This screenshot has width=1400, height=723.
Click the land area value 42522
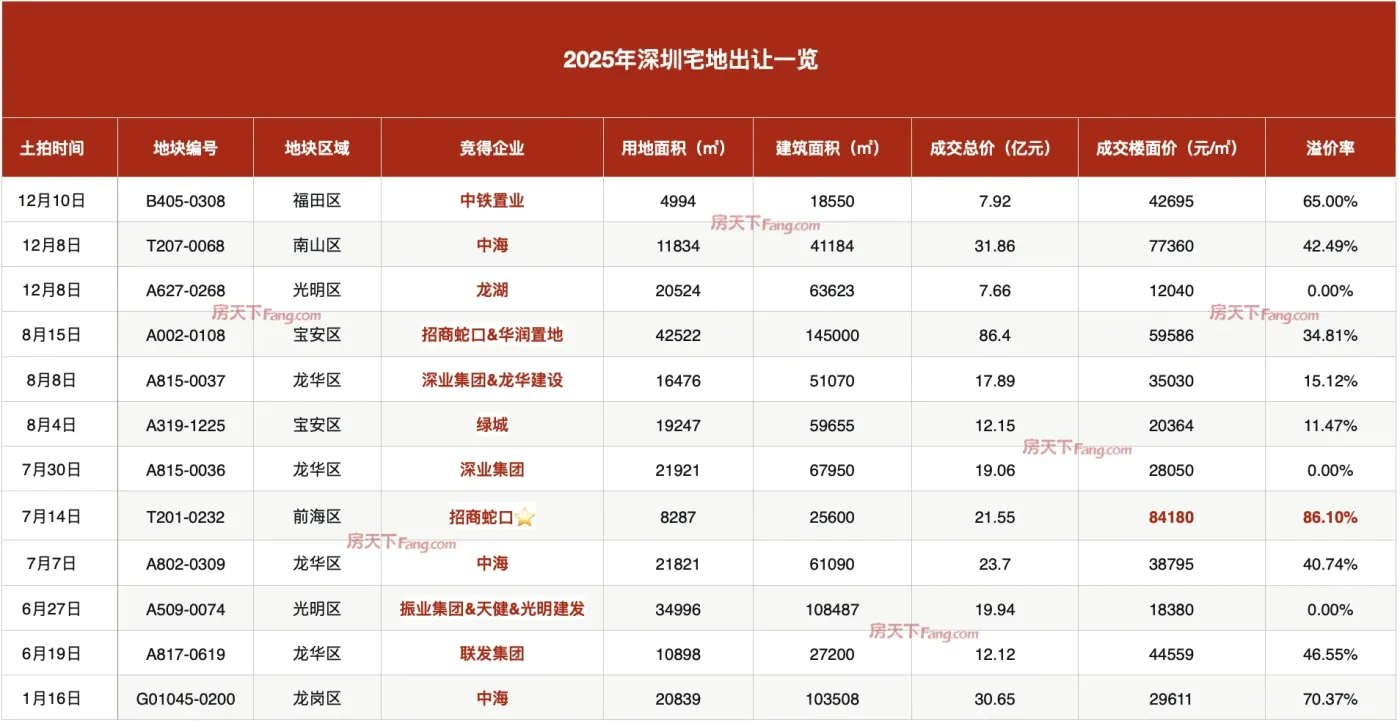(679, 336)
